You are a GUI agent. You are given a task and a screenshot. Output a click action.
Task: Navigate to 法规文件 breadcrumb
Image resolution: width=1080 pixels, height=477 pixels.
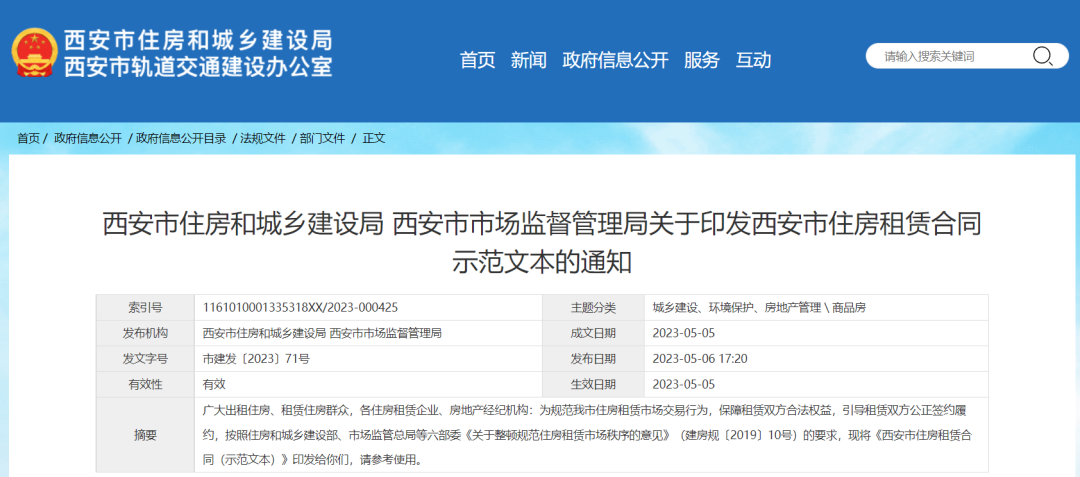pyautogui.click(x=263, y=138)
